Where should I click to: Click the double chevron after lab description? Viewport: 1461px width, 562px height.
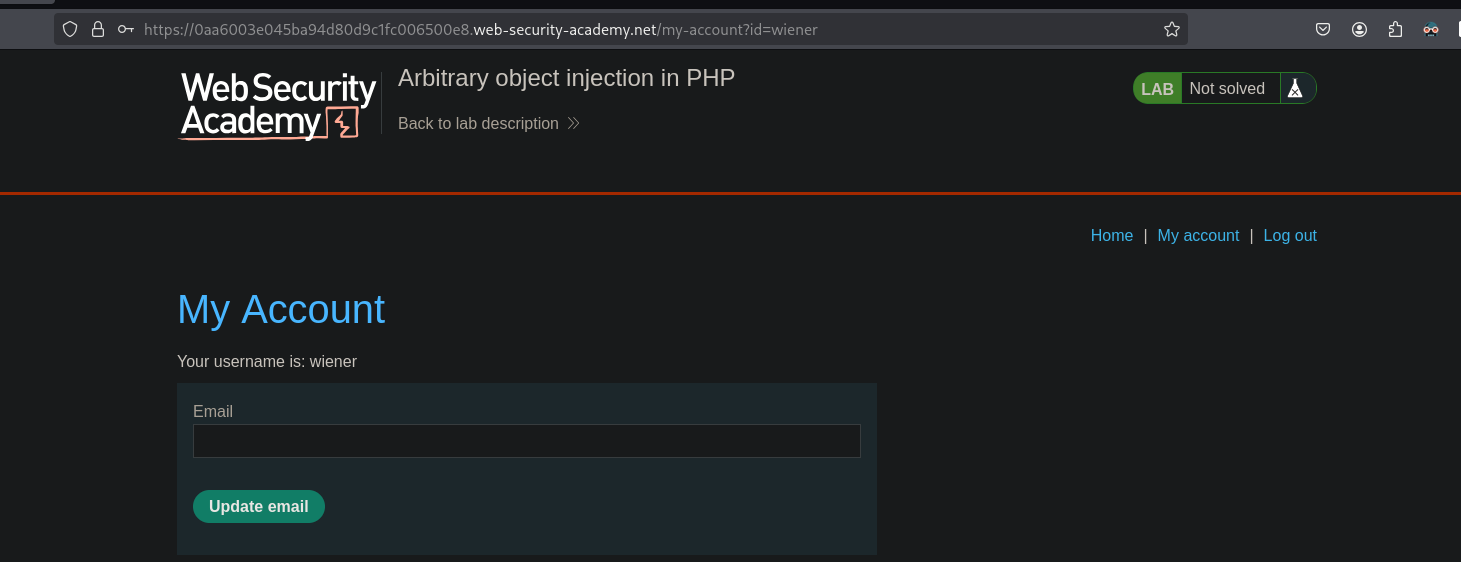point(574,124)
